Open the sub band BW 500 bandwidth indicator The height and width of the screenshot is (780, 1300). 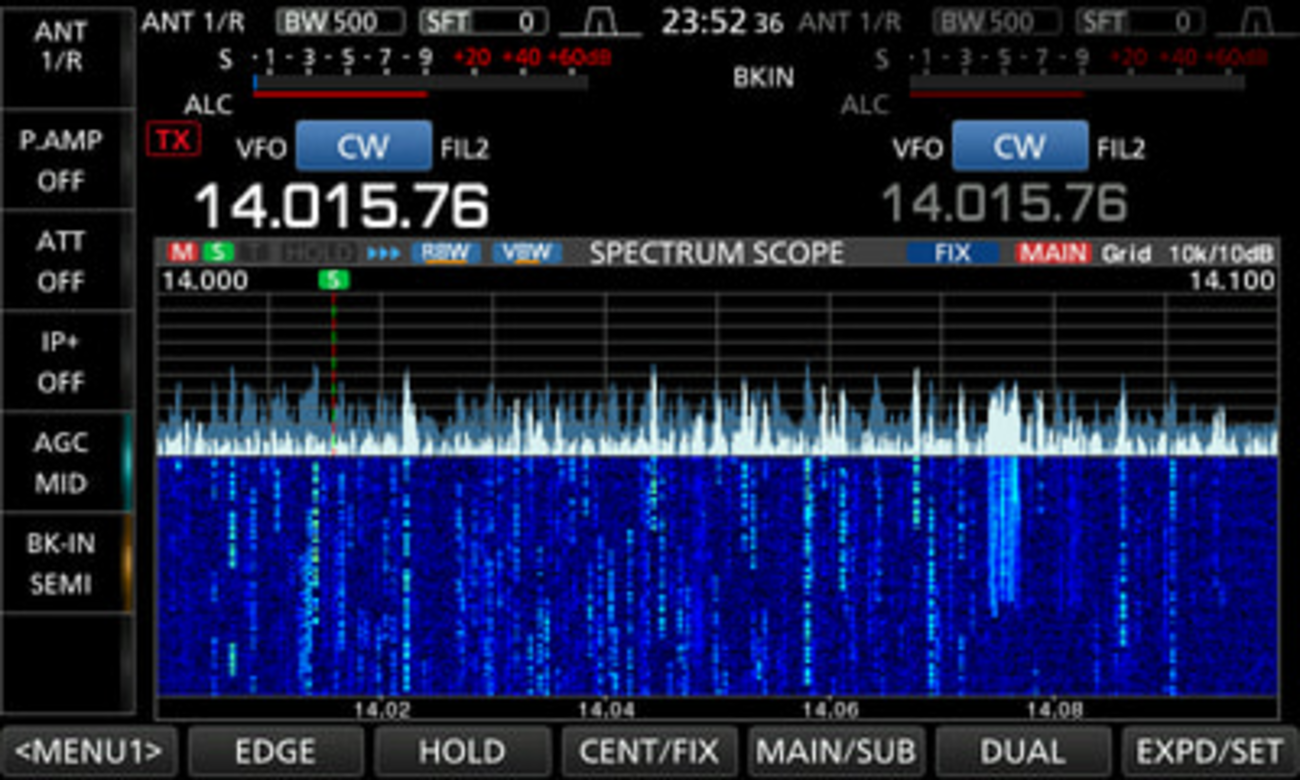click(x=998, y=22)
